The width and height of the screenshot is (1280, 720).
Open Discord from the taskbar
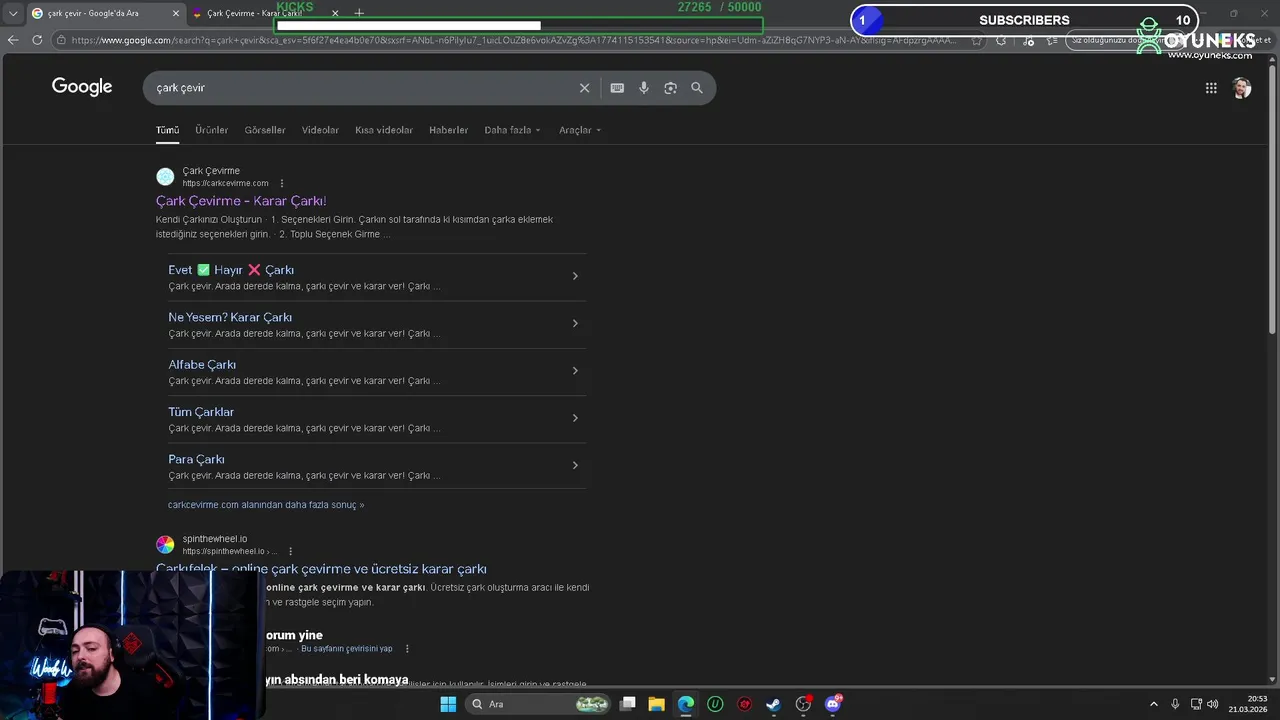pos(833,704)
